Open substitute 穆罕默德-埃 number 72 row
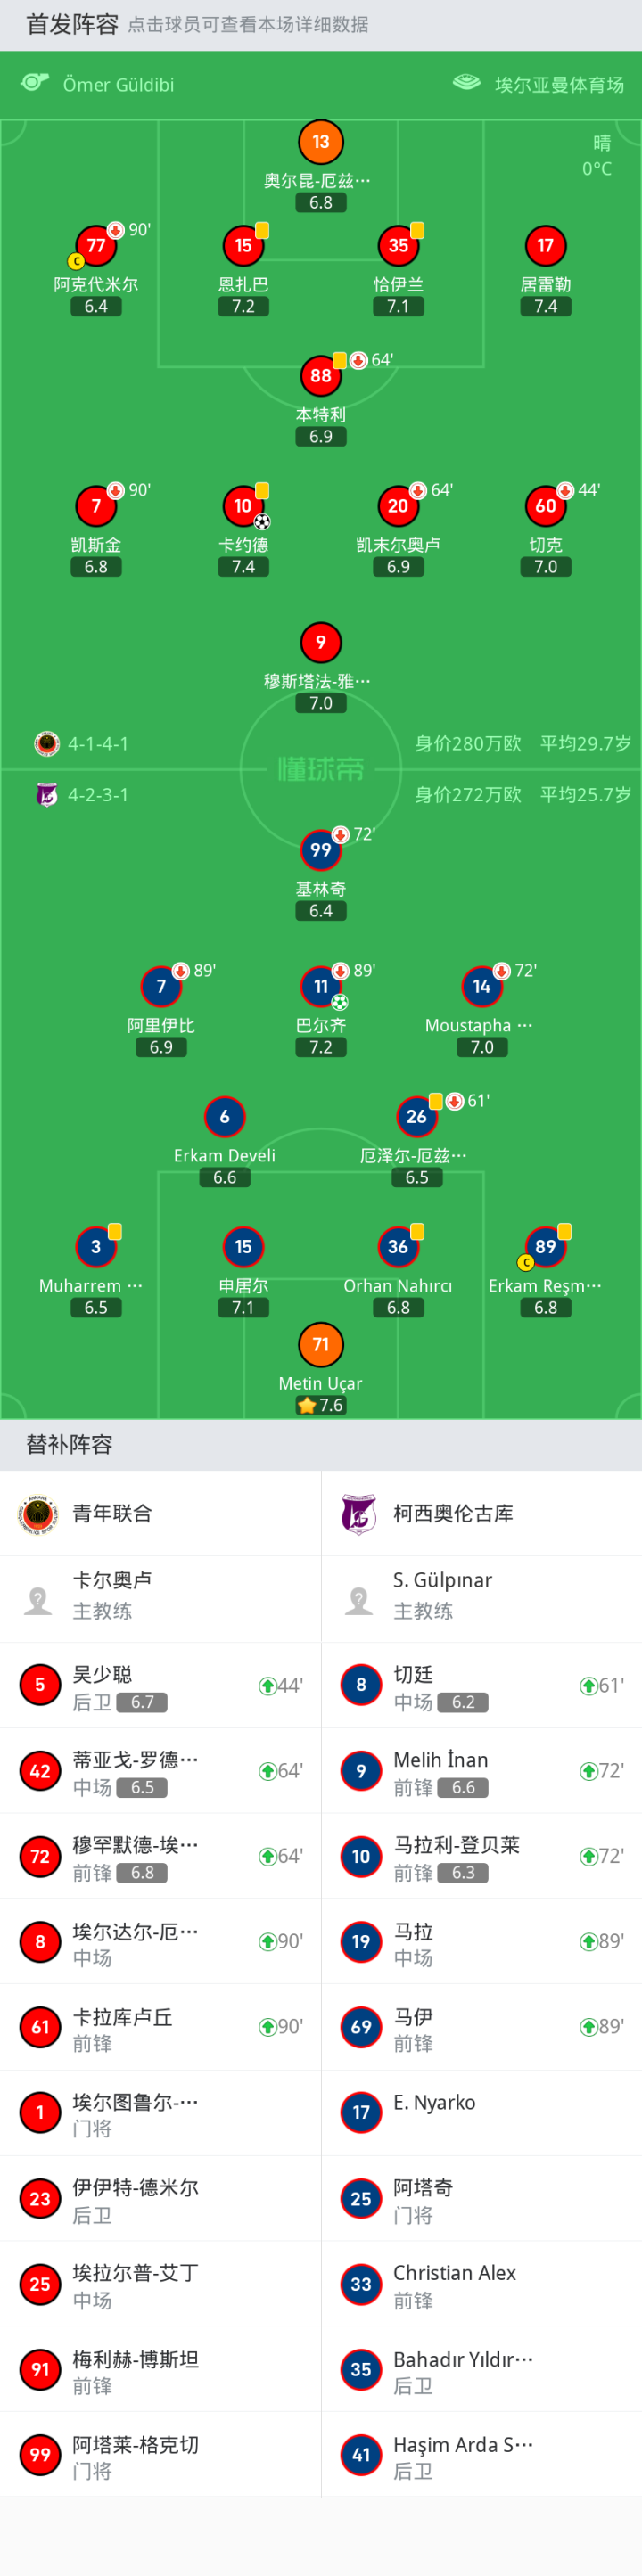The height and width of the screenshot is (2576, 642). click(x=160, y=1857)
